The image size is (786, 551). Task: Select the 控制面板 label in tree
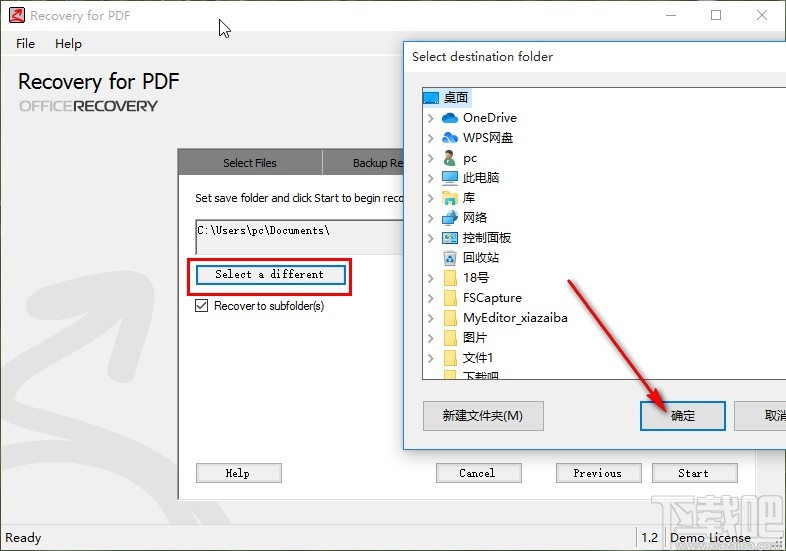pos(487,238)
